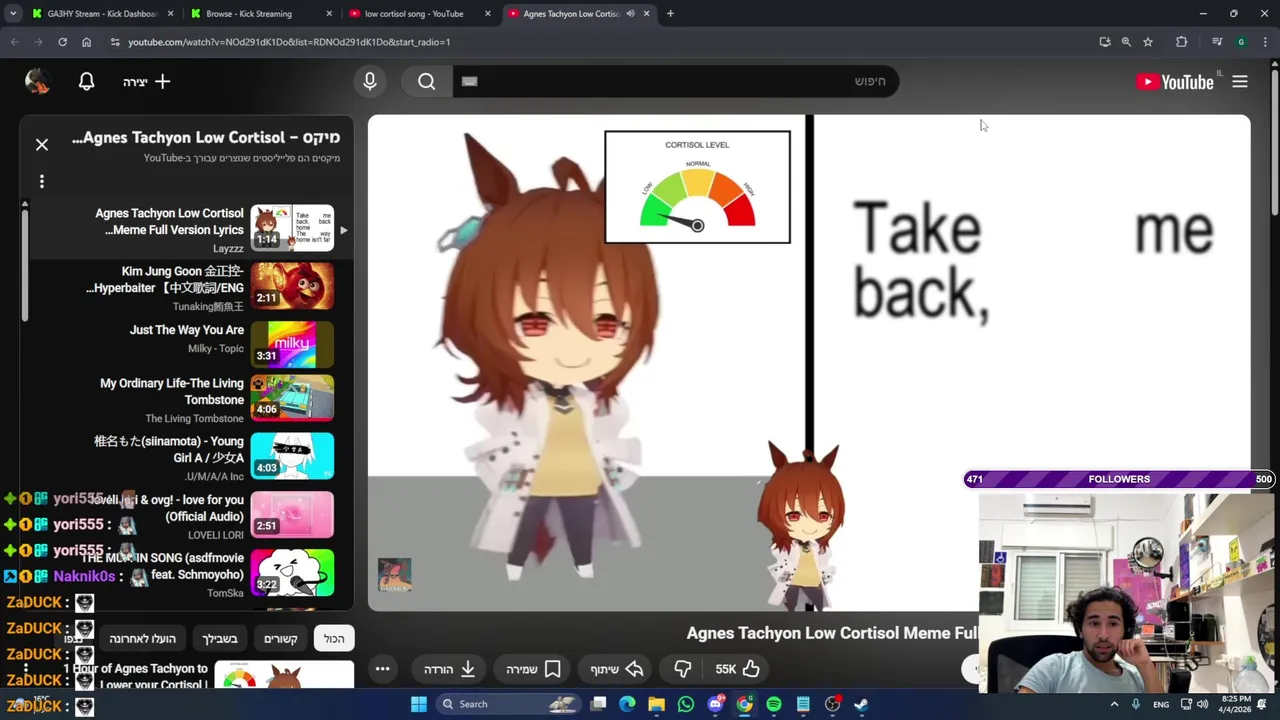Open Discord from the taskbar
This screenshot has height=720, width=1280.
tap(715, 704)
